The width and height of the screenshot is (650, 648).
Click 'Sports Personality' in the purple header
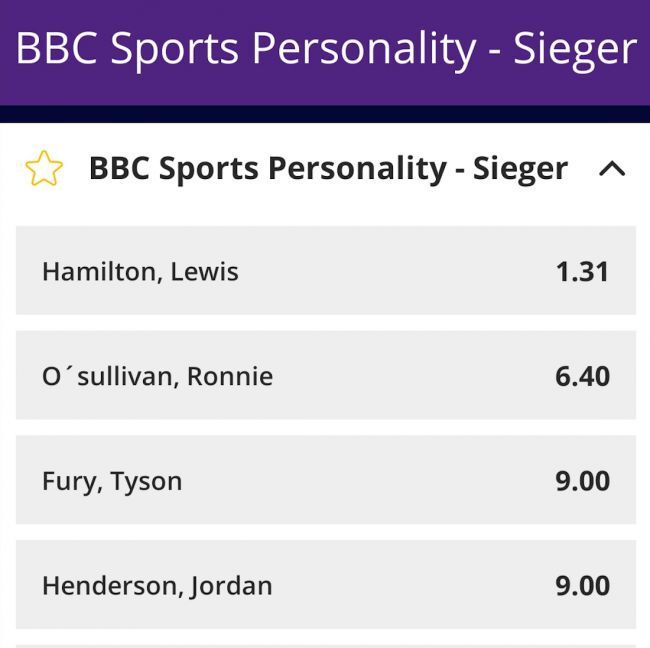tap(293, 48)
